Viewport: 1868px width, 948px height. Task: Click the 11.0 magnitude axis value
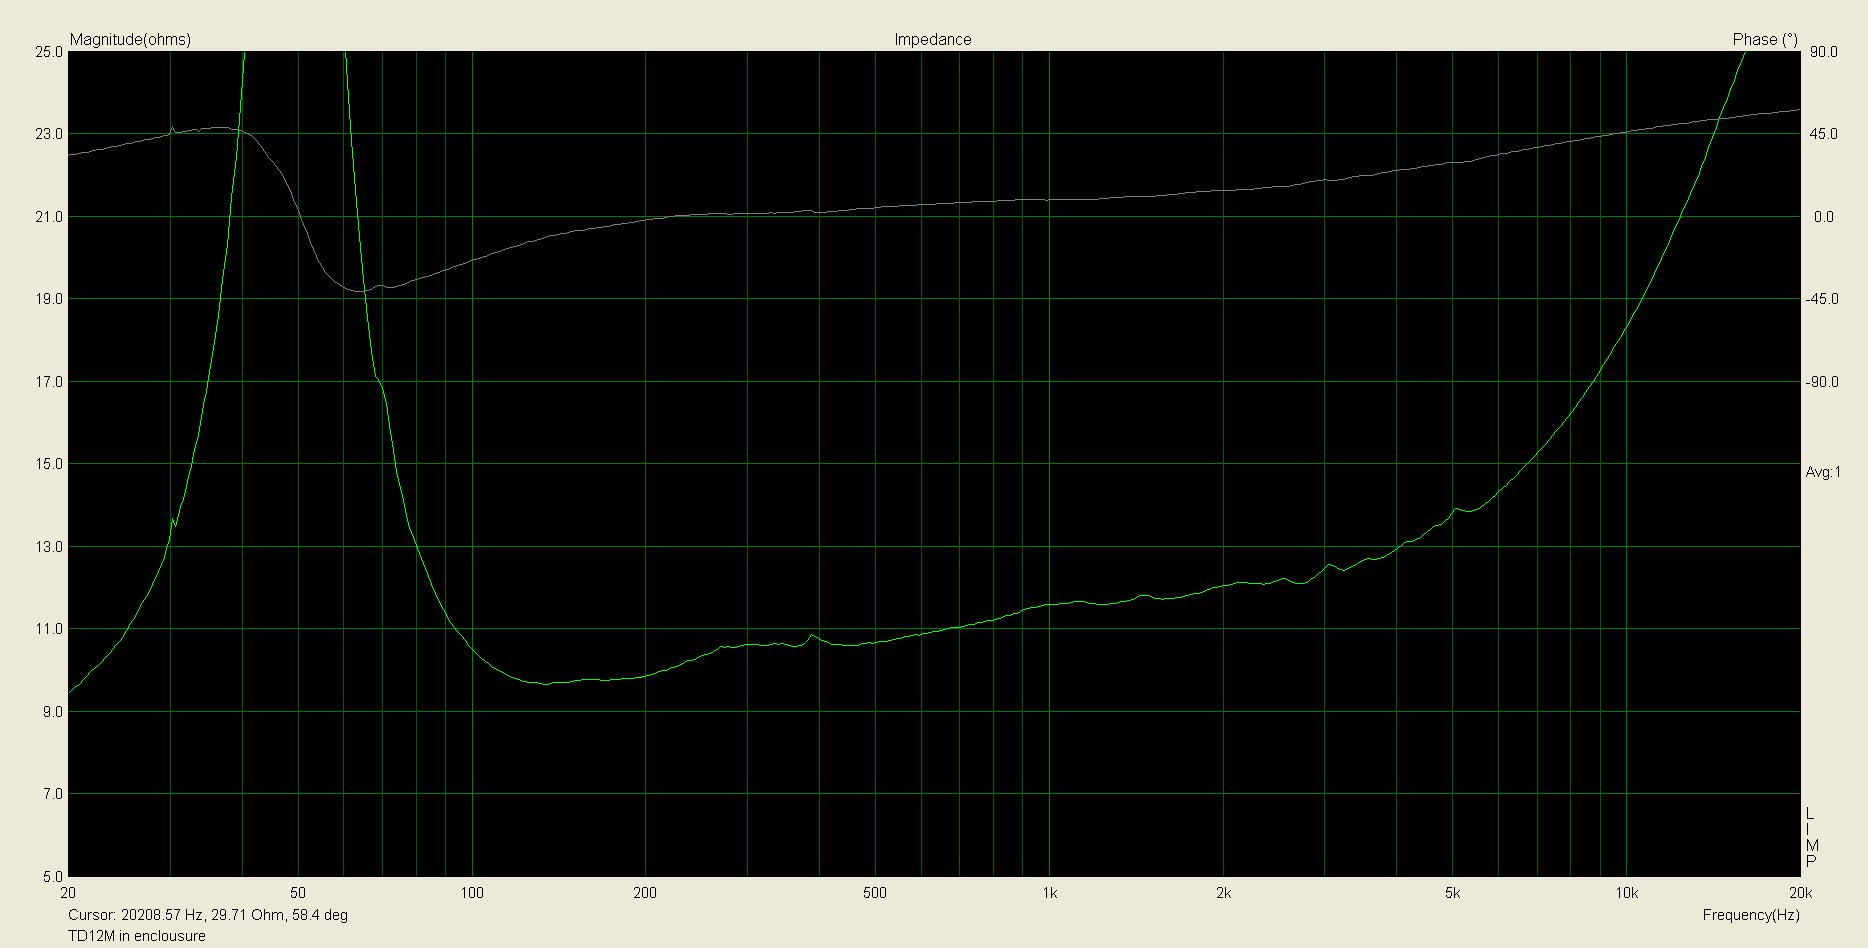click(x=50, y=629)
